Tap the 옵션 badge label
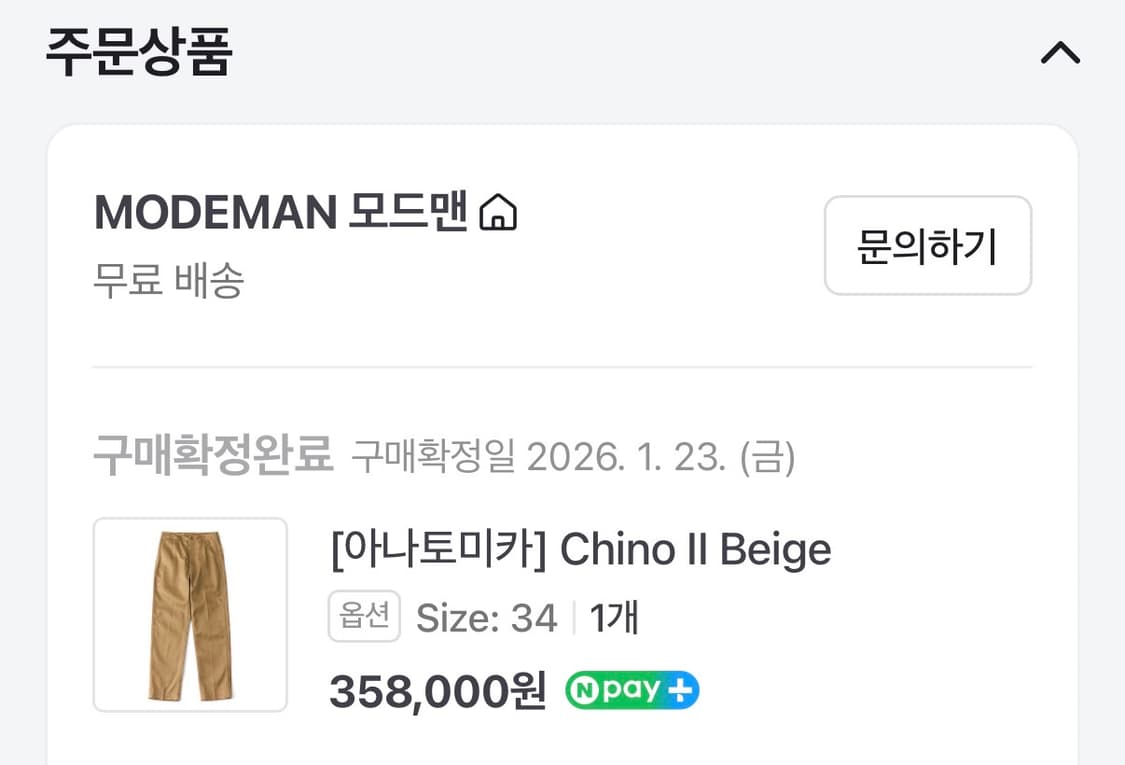Viewport: 1125px width, 765px height. pos(364,617)
